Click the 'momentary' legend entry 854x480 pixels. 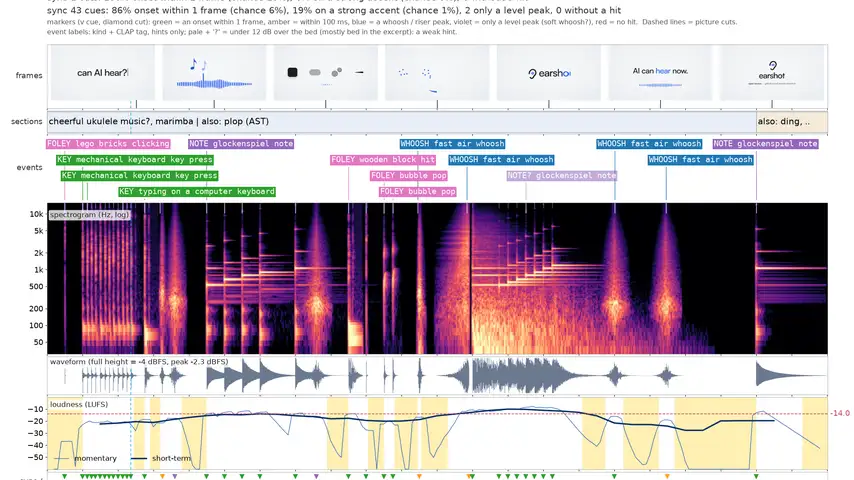click(86, 458)
